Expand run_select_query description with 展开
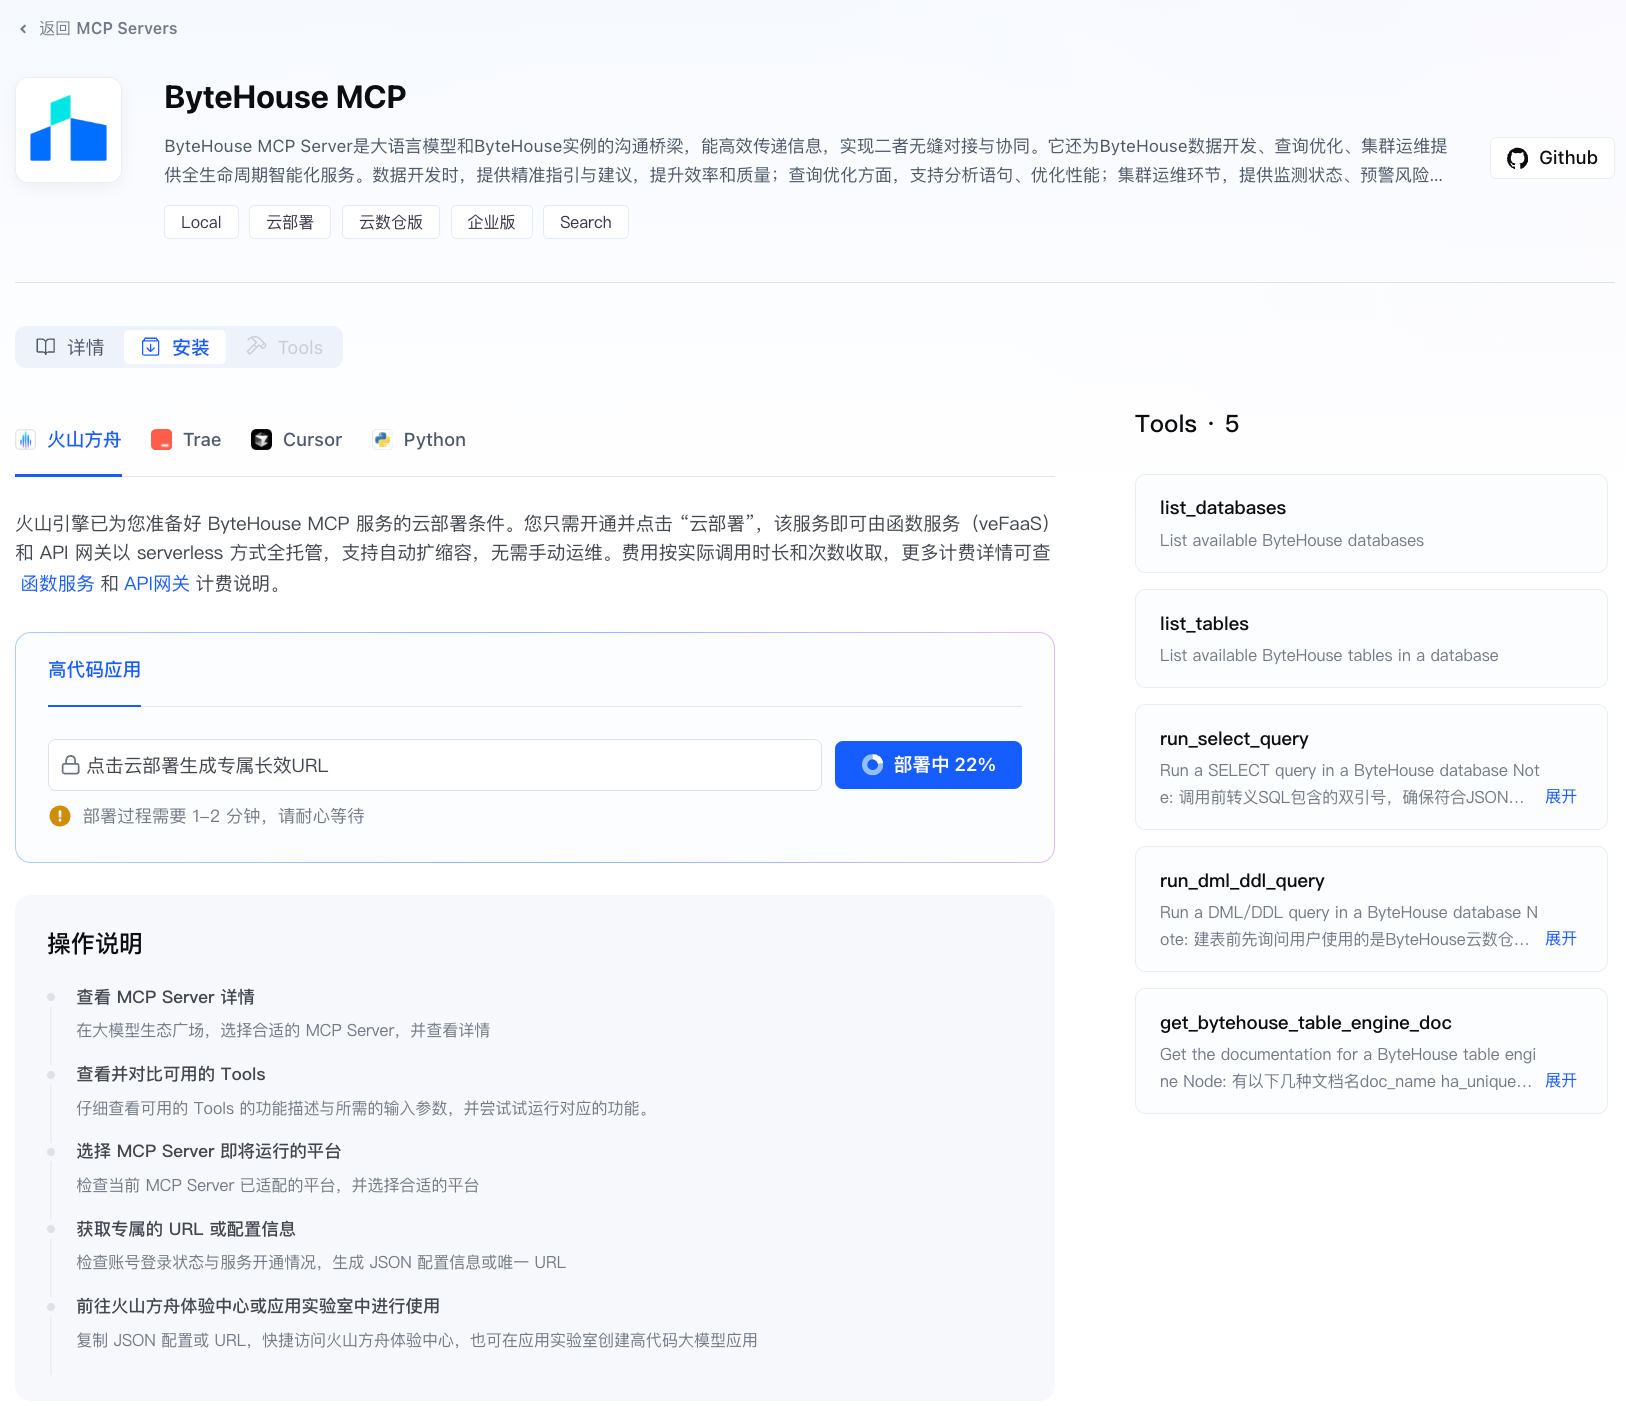This screenshot has width=1626, height=1406. point(1560,797)
